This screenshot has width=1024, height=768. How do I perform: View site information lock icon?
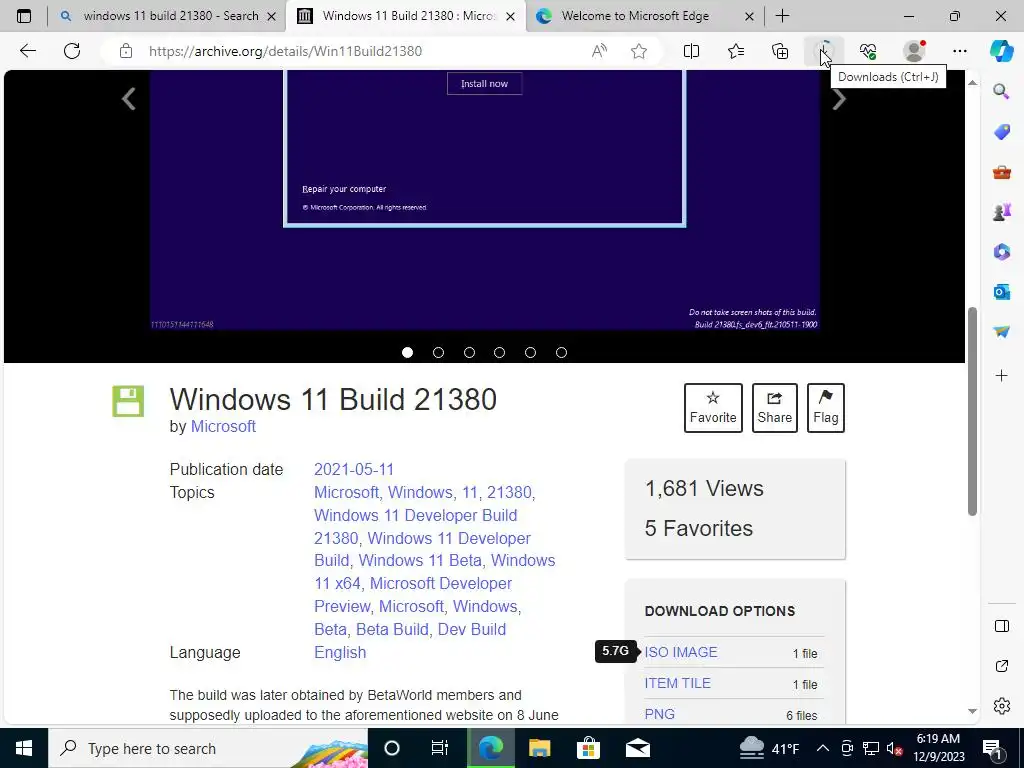point(126,51)
